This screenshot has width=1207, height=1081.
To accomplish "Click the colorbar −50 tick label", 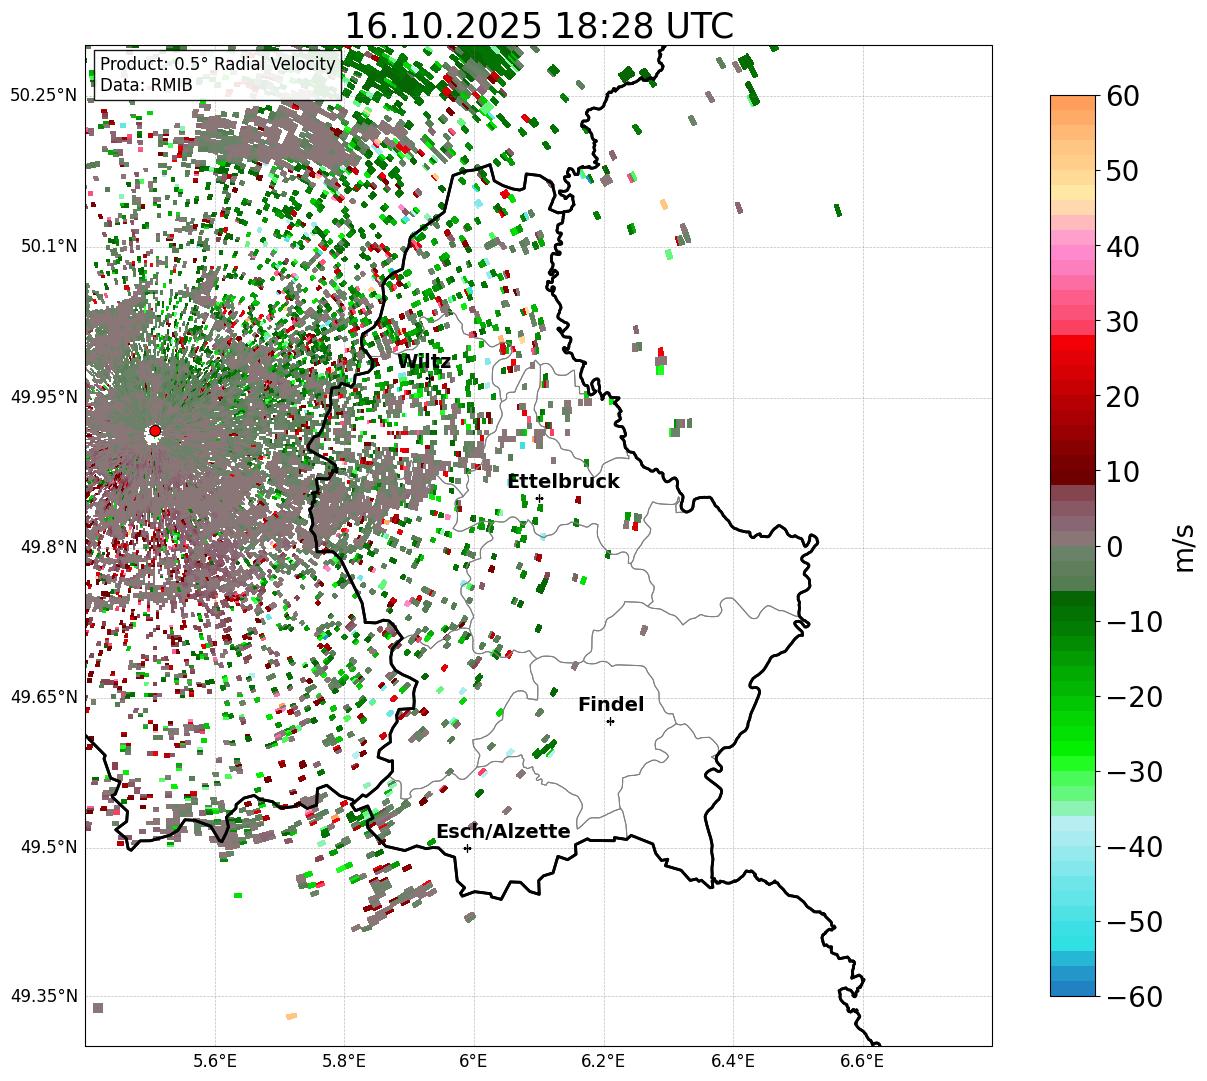I will tap(1135, 921).
